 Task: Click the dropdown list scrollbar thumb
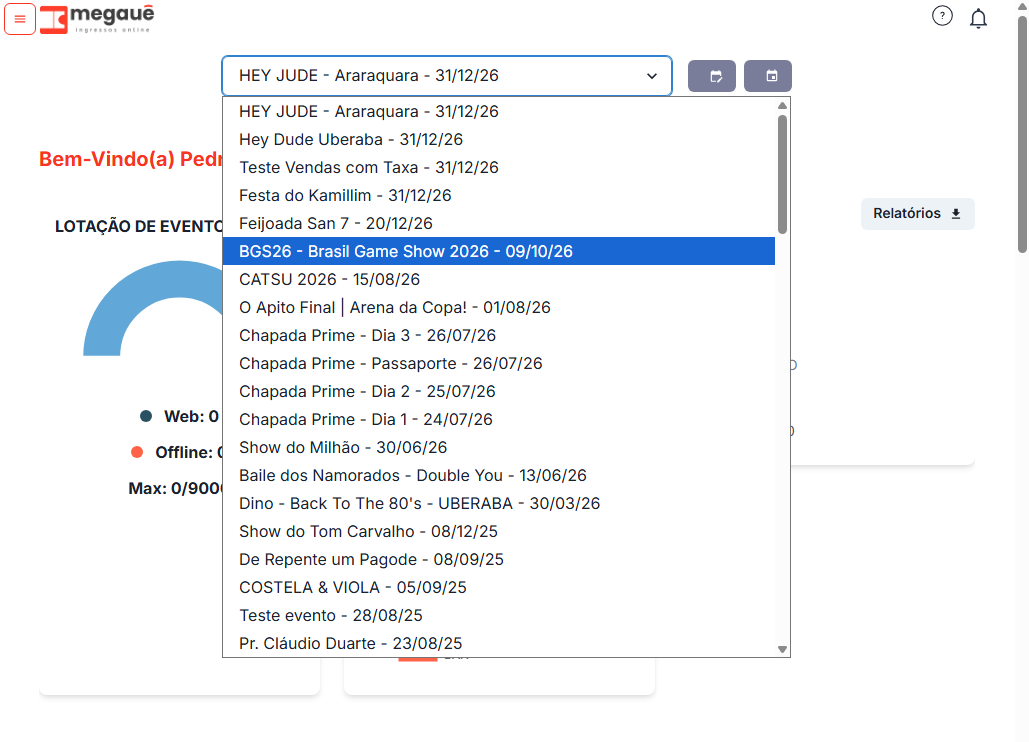click(782, 175)
